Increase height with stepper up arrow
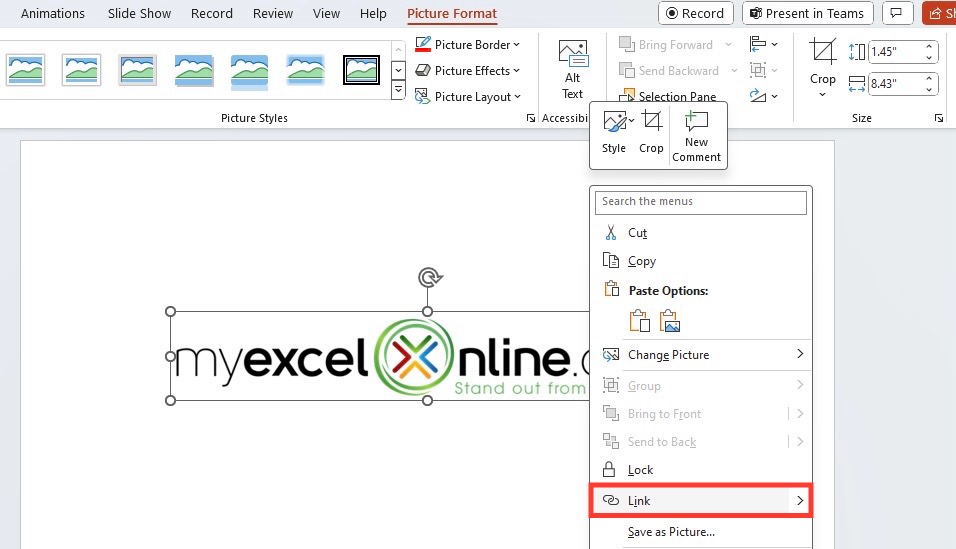Screen dimensions: 956x549 click(x=929, y=46)
